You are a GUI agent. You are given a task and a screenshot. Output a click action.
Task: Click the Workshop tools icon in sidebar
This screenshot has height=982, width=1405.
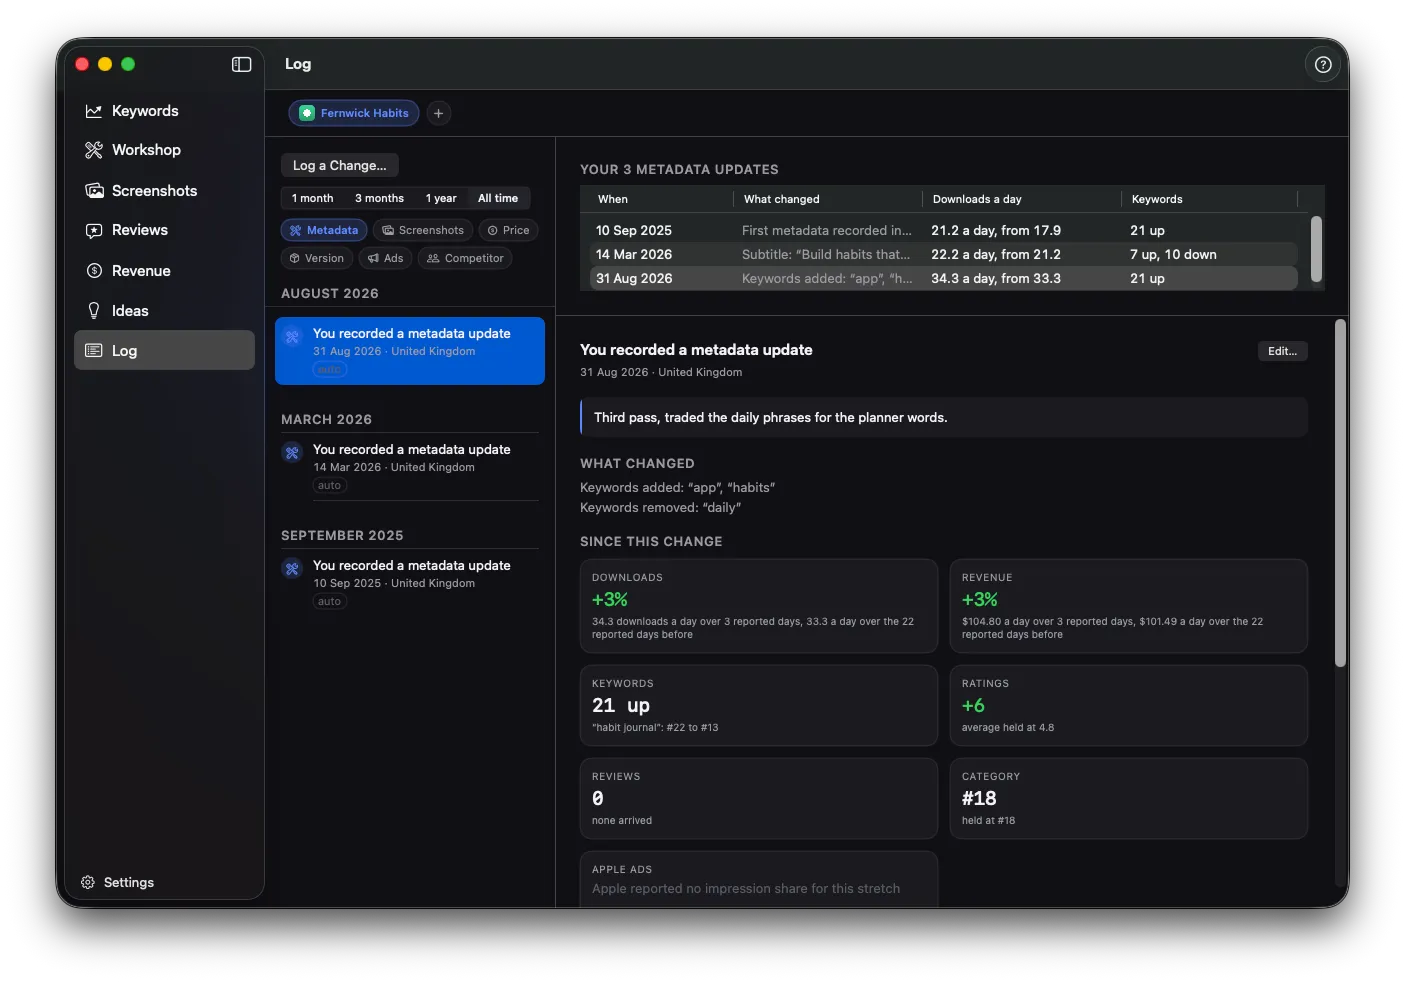coord(94,150)
